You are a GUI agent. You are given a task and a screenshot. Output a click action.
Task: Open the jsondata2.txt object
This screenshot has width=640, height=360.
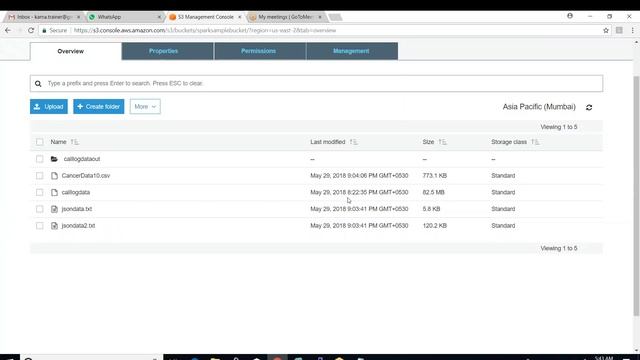point(78,226)
